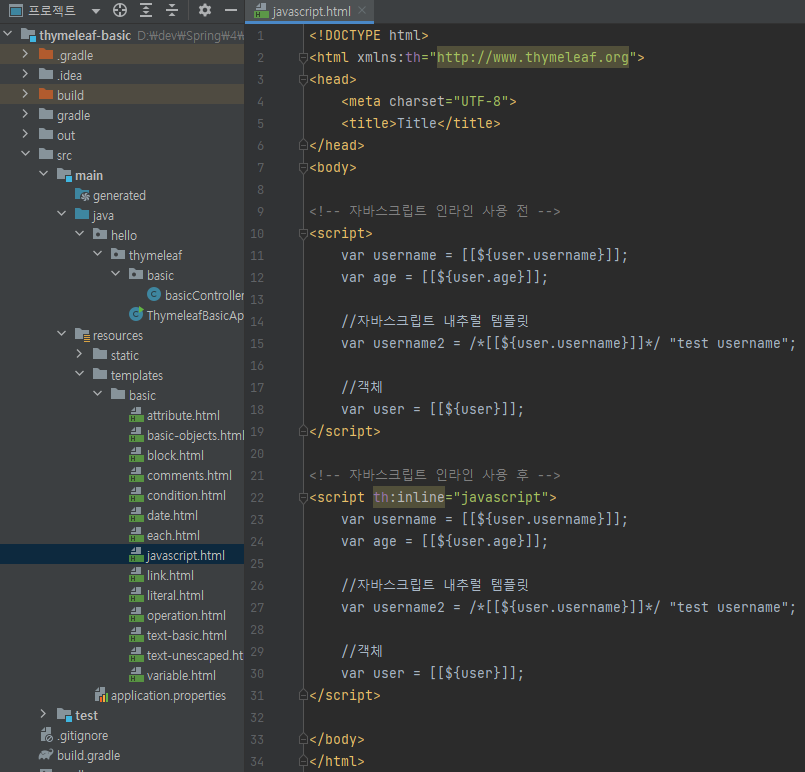Expand the static folder
805x772 pixels.
pos(79,354)
